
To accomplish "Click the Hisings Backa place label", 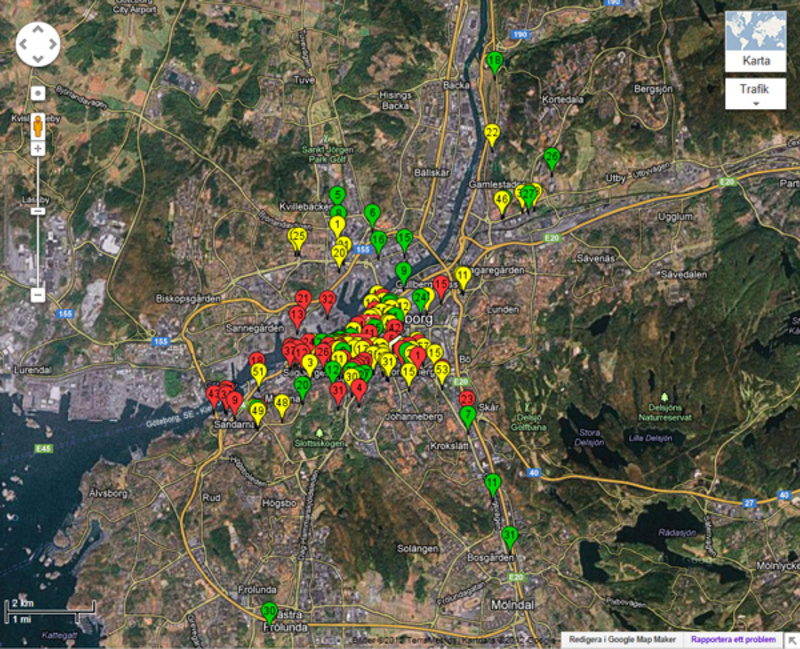I will [x=395, y=101].
